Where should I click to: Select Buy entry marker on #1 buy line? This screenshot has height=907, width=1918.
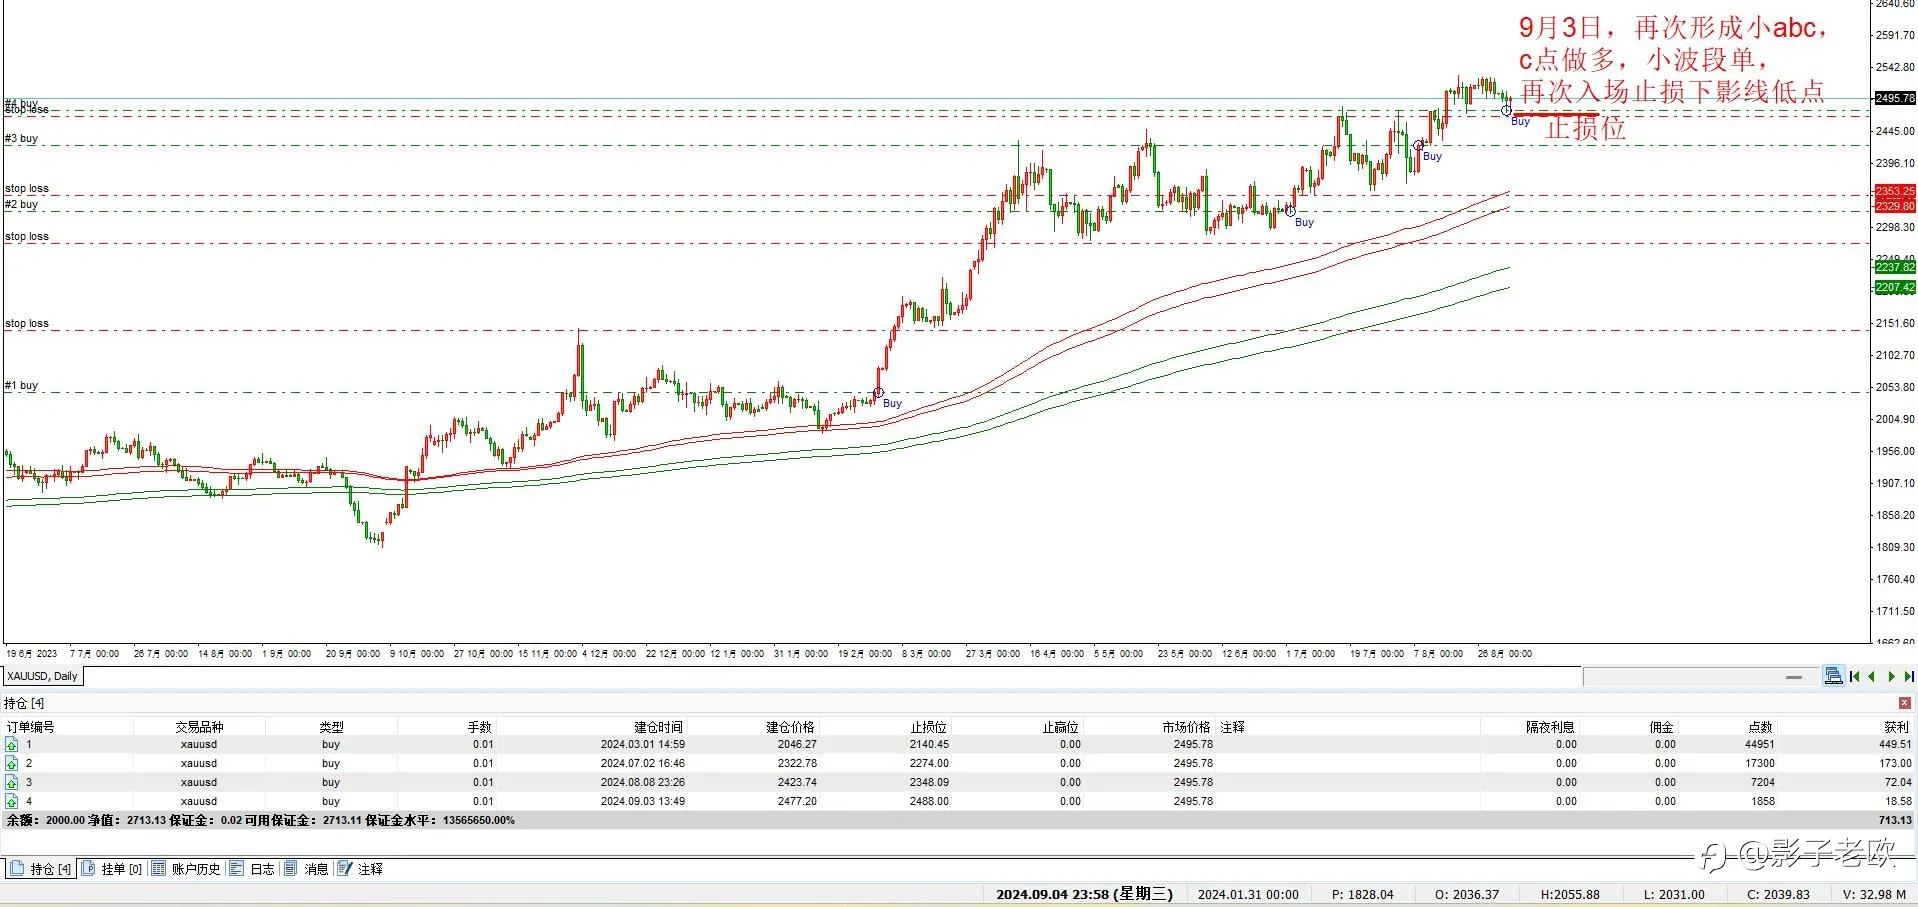[x=879, y=393]
